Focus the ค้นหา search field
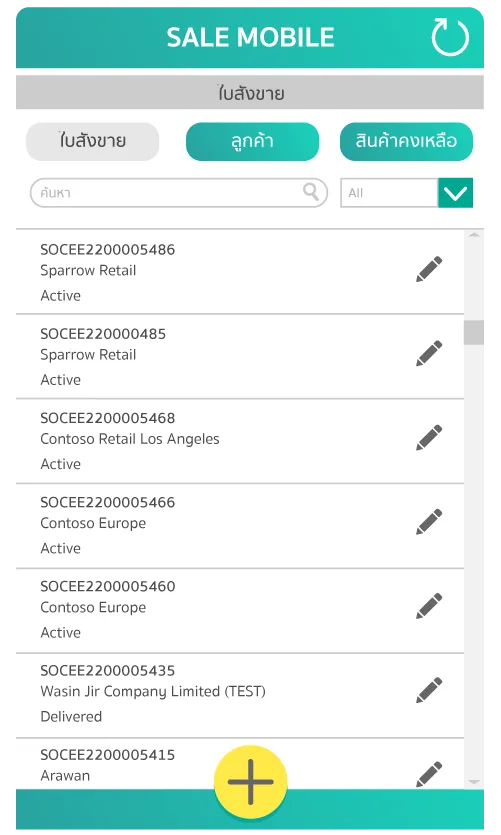The height and width of the screenshot is (835, 501). coord(178,192)
